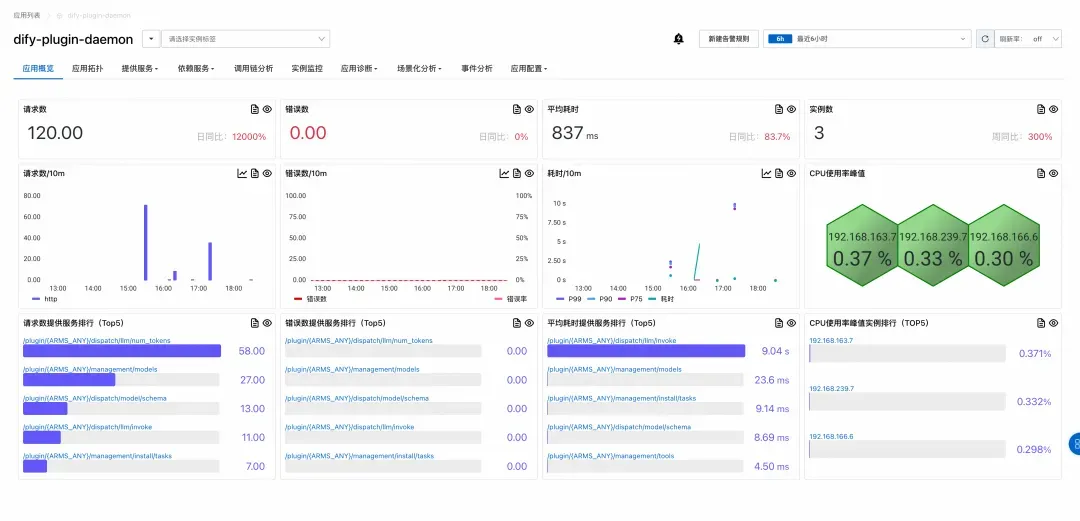Screen dimensions: 1080x521
Task: Toggle eye icon on 实例数 card
Action: 1053,109
